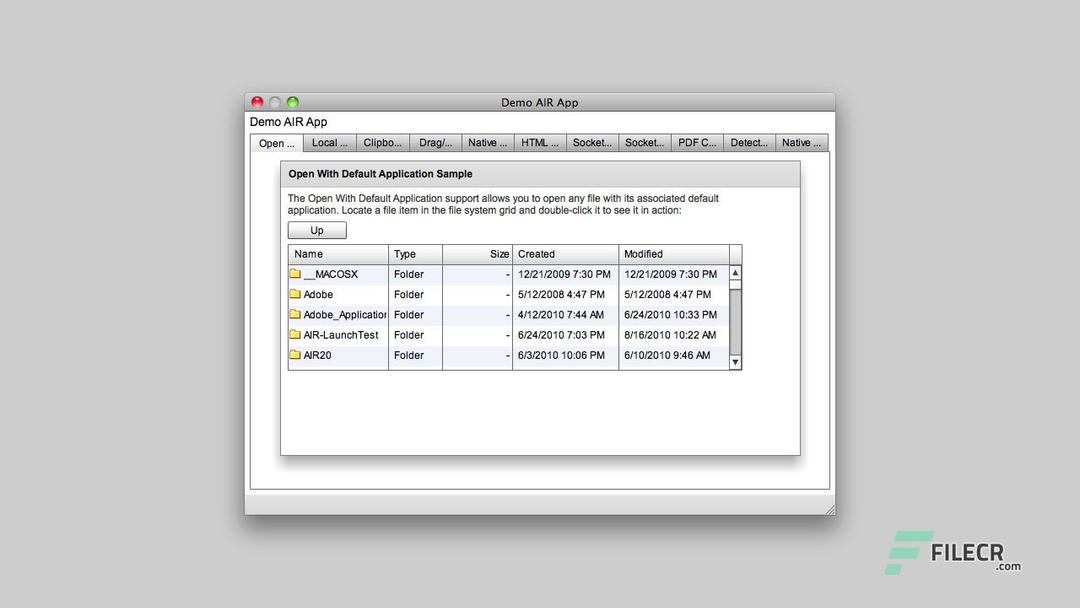Switch to the Local tab
This screenshot has width=1080, height=608.
[x=328, y=142]
